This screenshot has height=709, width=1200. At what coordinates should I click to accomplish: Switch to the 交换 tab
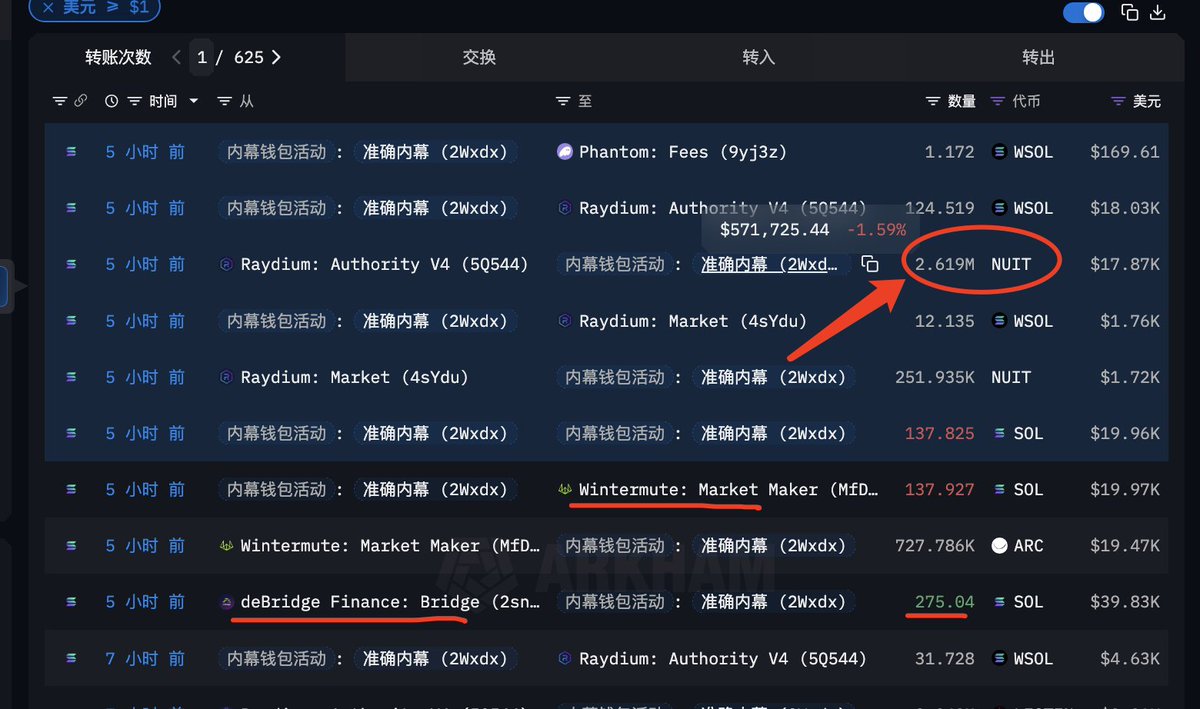tap(480, 57)
